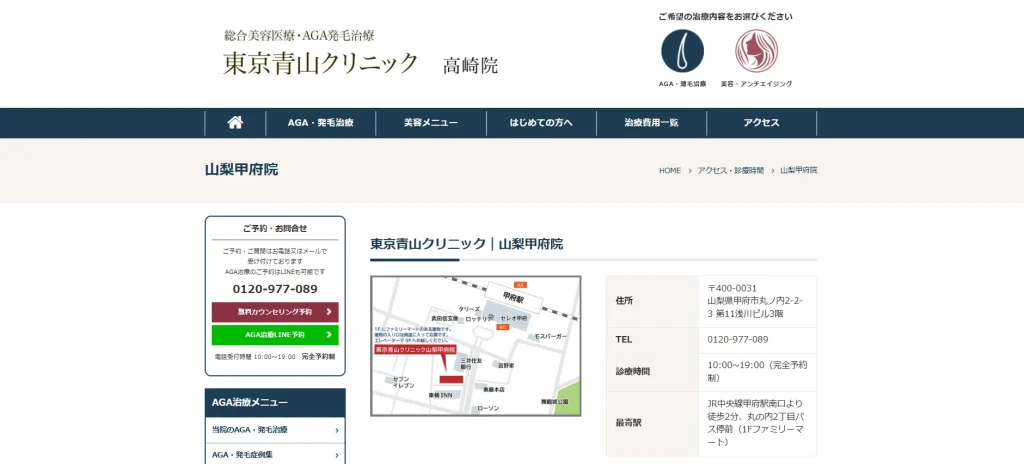The width and height of the screenshot is (1024, 464).
Task: Click the ご予約・お問合せ box title
Action: [275, 229]
